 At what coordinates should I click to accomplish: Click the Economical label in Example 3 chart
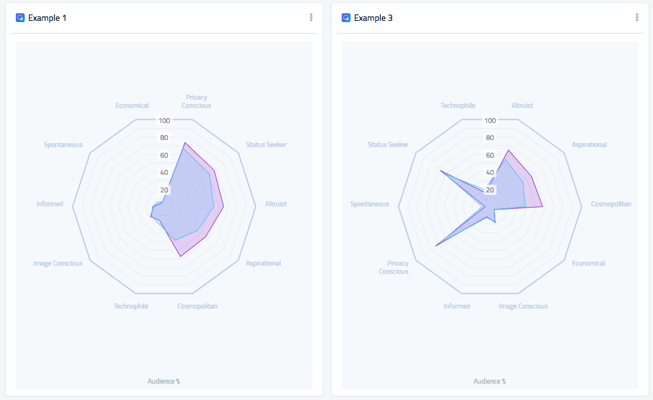coord(588,263)
